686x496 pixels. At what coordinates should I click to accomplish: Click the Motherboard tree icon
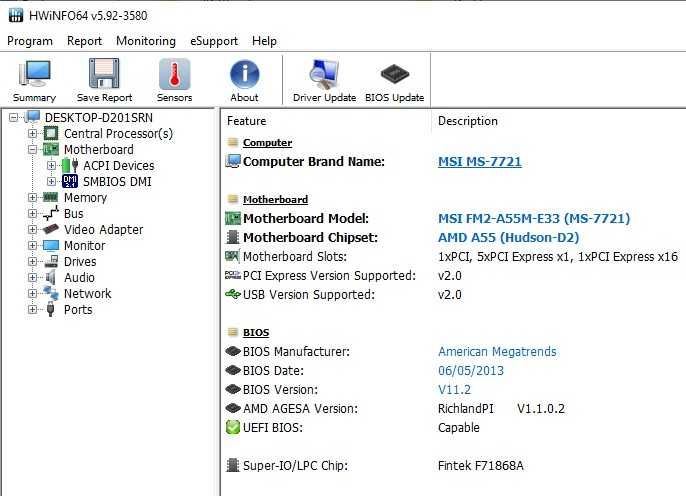(51, 150)
